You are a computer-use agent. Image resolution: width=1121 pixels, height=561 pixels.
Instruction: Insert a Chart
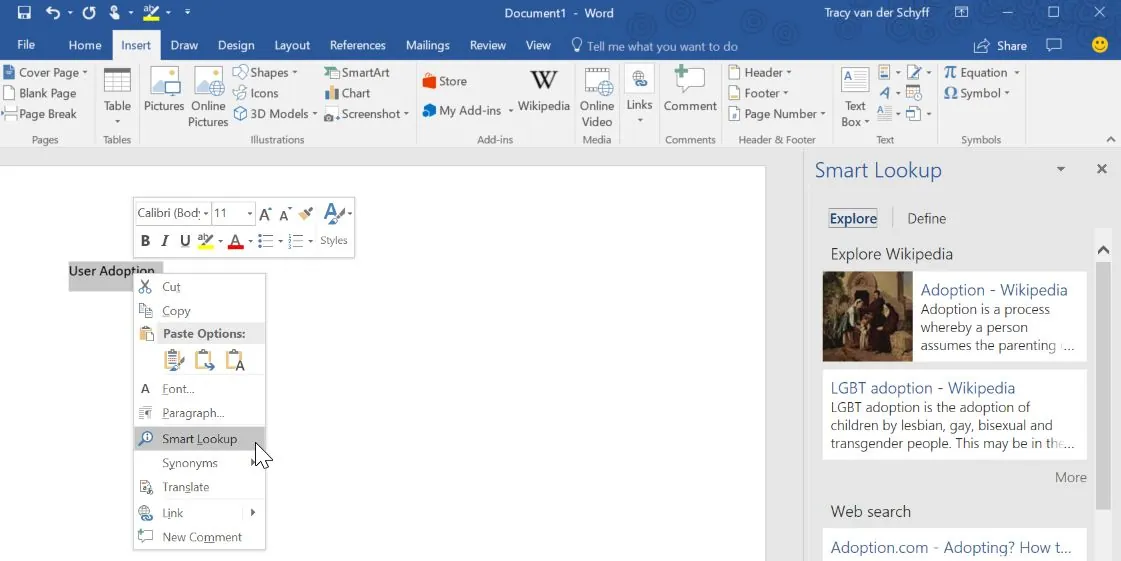click(347, 93)
